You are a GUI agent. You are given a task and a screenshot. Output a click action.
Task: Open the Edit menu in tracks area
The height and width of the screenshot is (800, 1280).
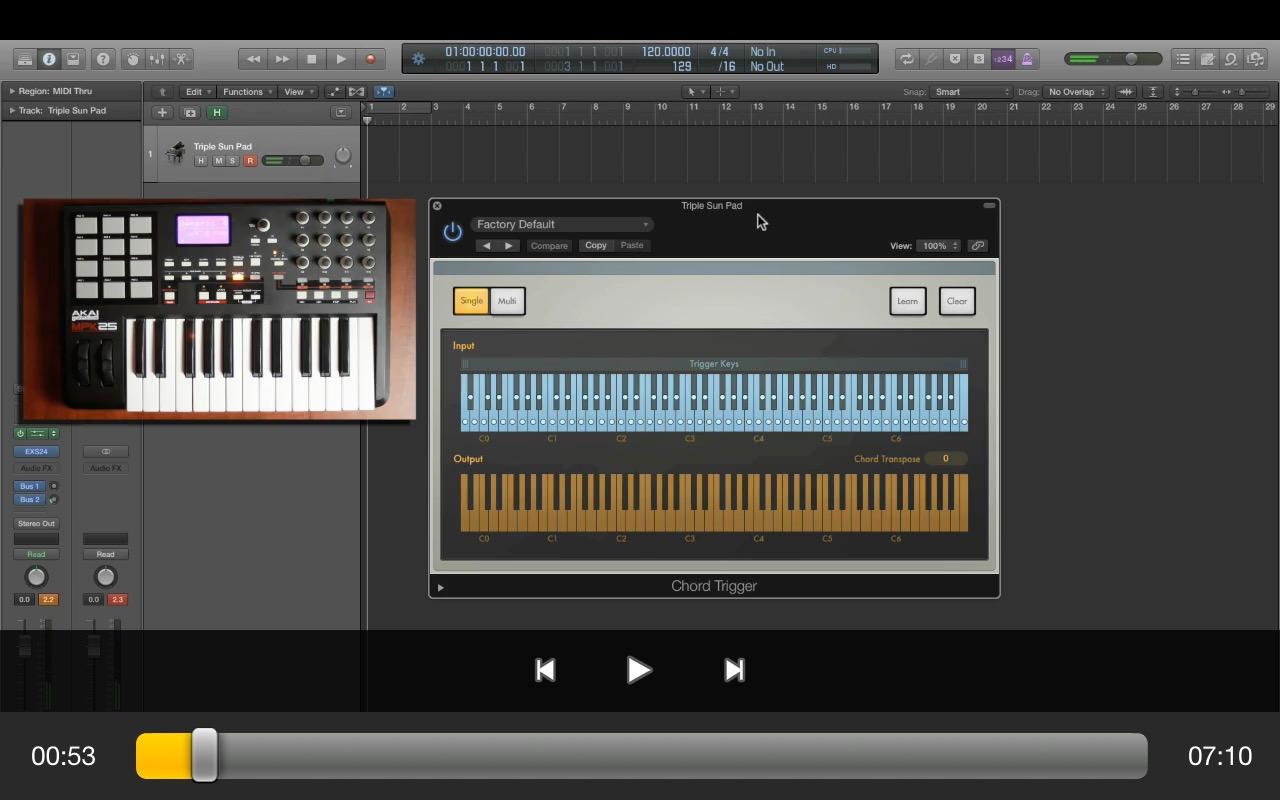[x=196, y=92]
